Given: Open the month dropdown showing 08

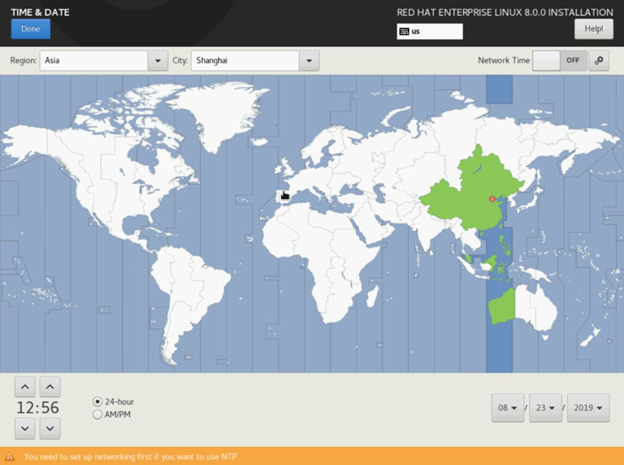Looking at the screenshot, I should pos(508,408).
